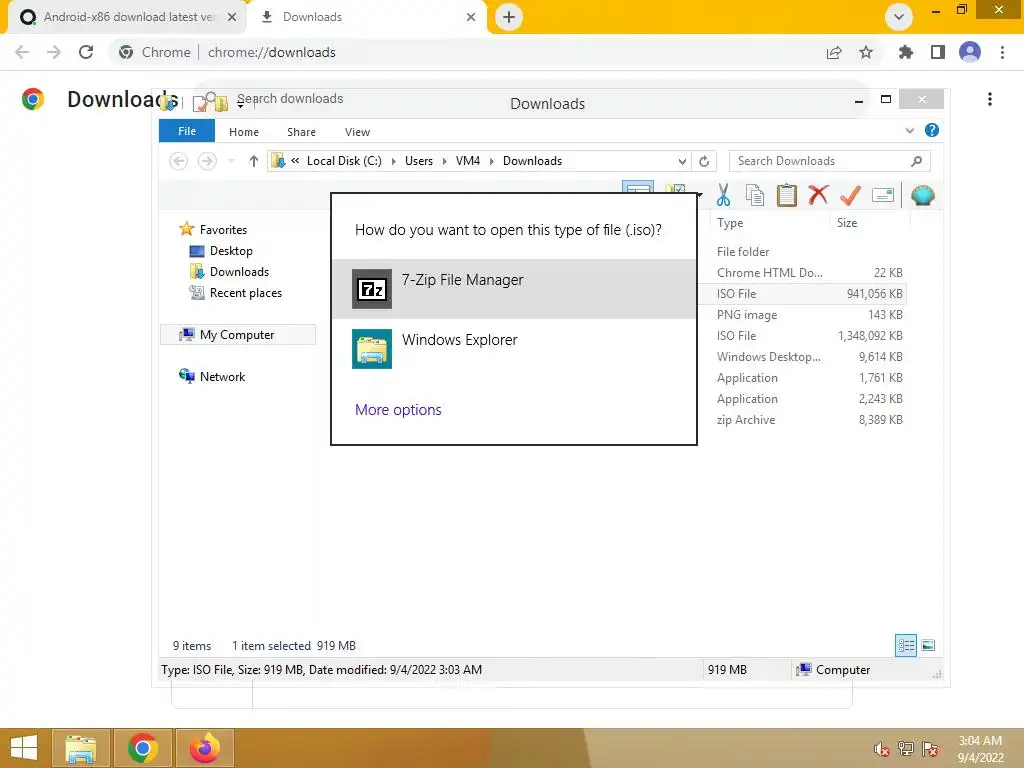Open the File ribbon tab
1024x768 pixels.
point(187,131)
